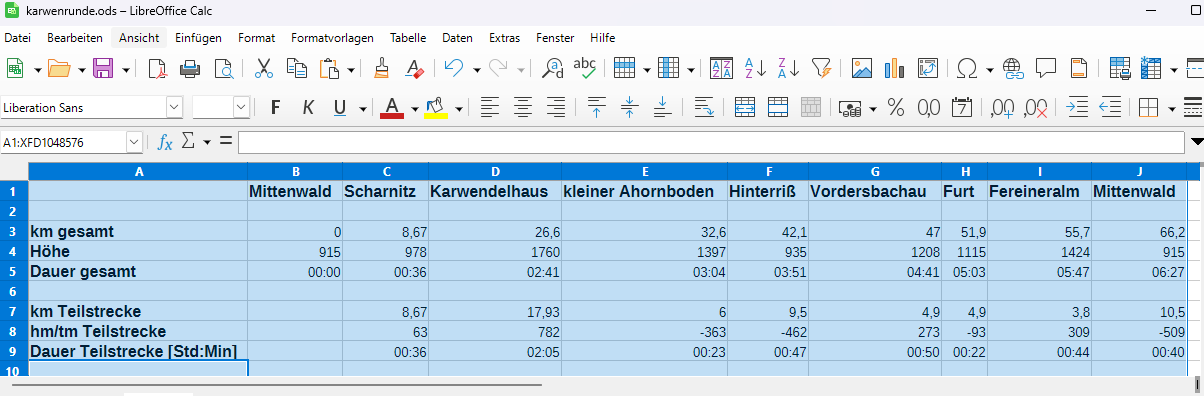Toggle italic formatting (K)

coord(308,107)
